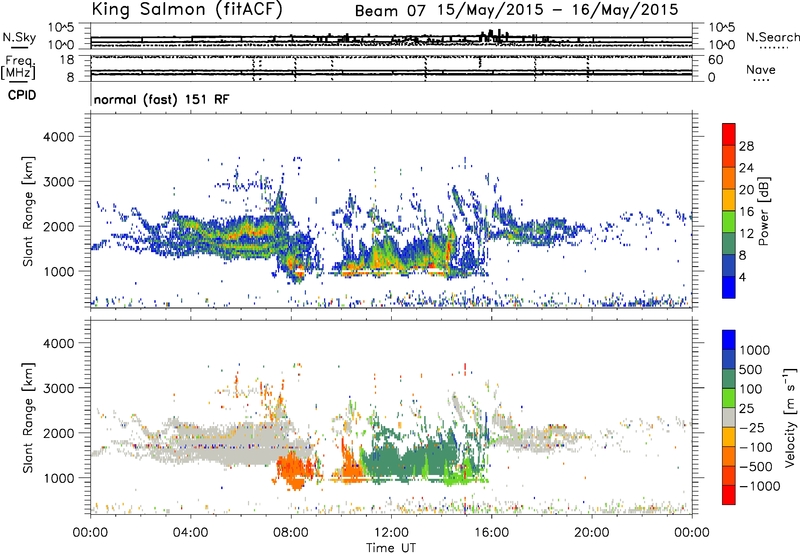Click the 15/May/2015 - 16/May/2015 date range
The width and height of the screenshot is (800, 554).
[558, 10]
